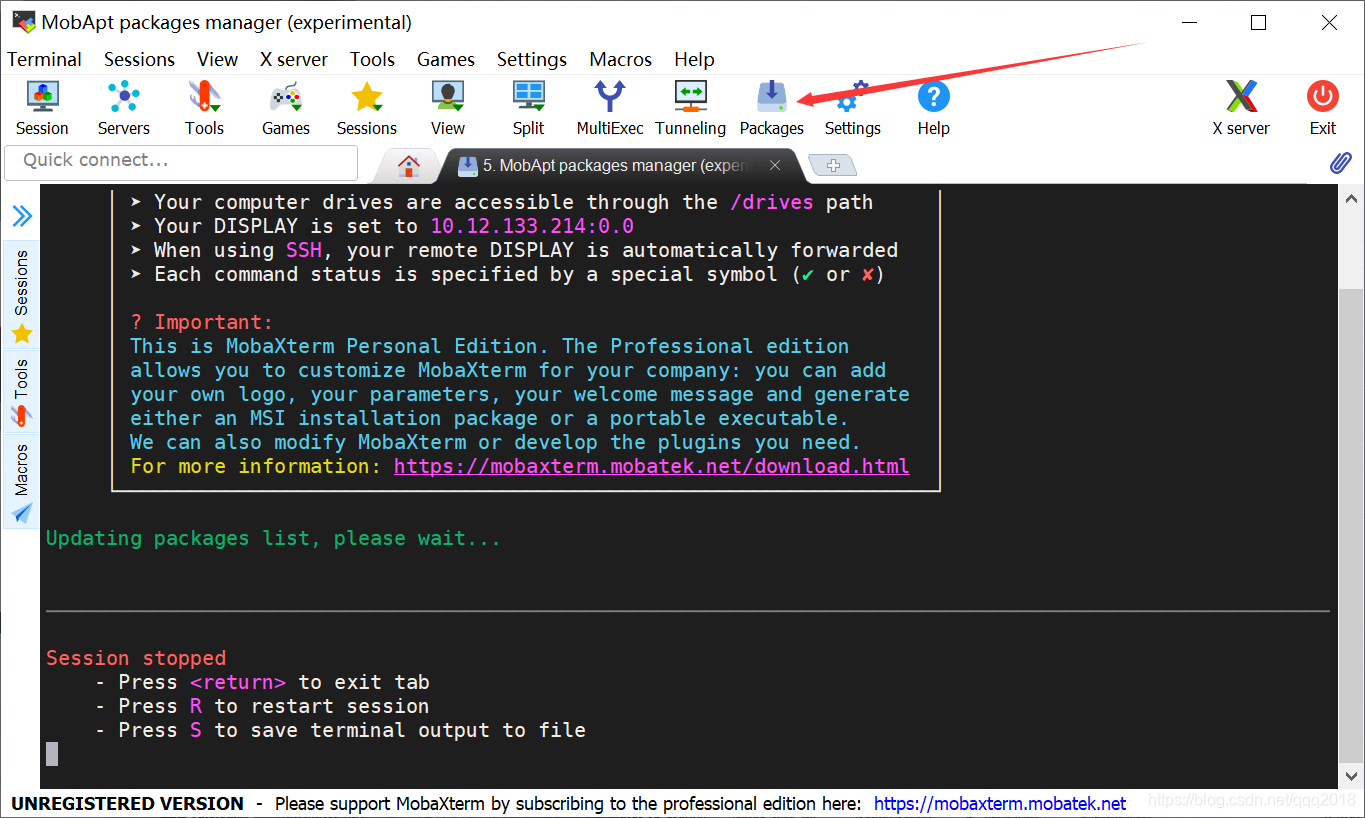Image resolution: width=1365 pixels, height=818 pixels.
Task: Click the '/drives' path text
Action: 772,202
